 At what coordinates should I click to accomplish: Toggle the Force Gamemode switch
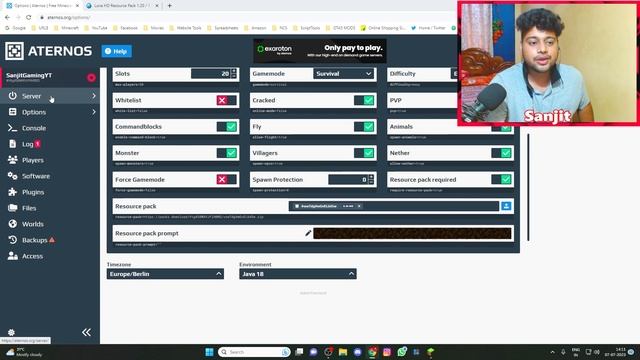[x=227, y=180]
